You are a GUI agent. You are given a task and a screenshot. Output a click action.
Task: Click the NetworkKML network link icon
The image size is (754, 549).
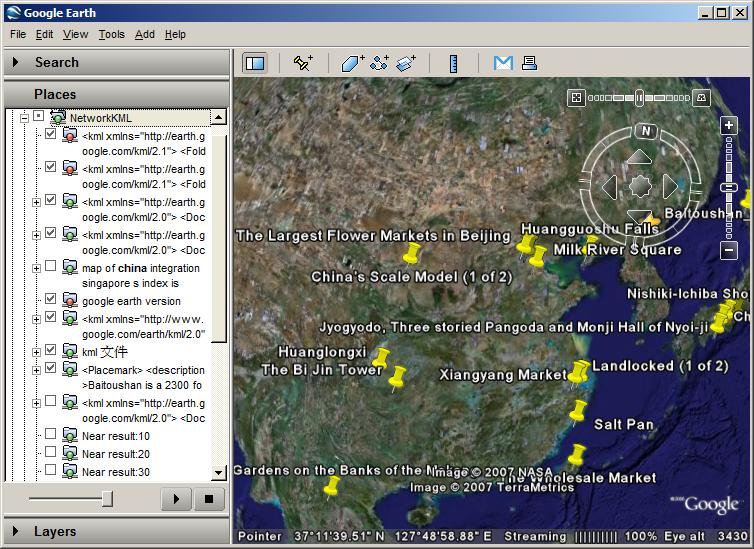tap(58, 117)
